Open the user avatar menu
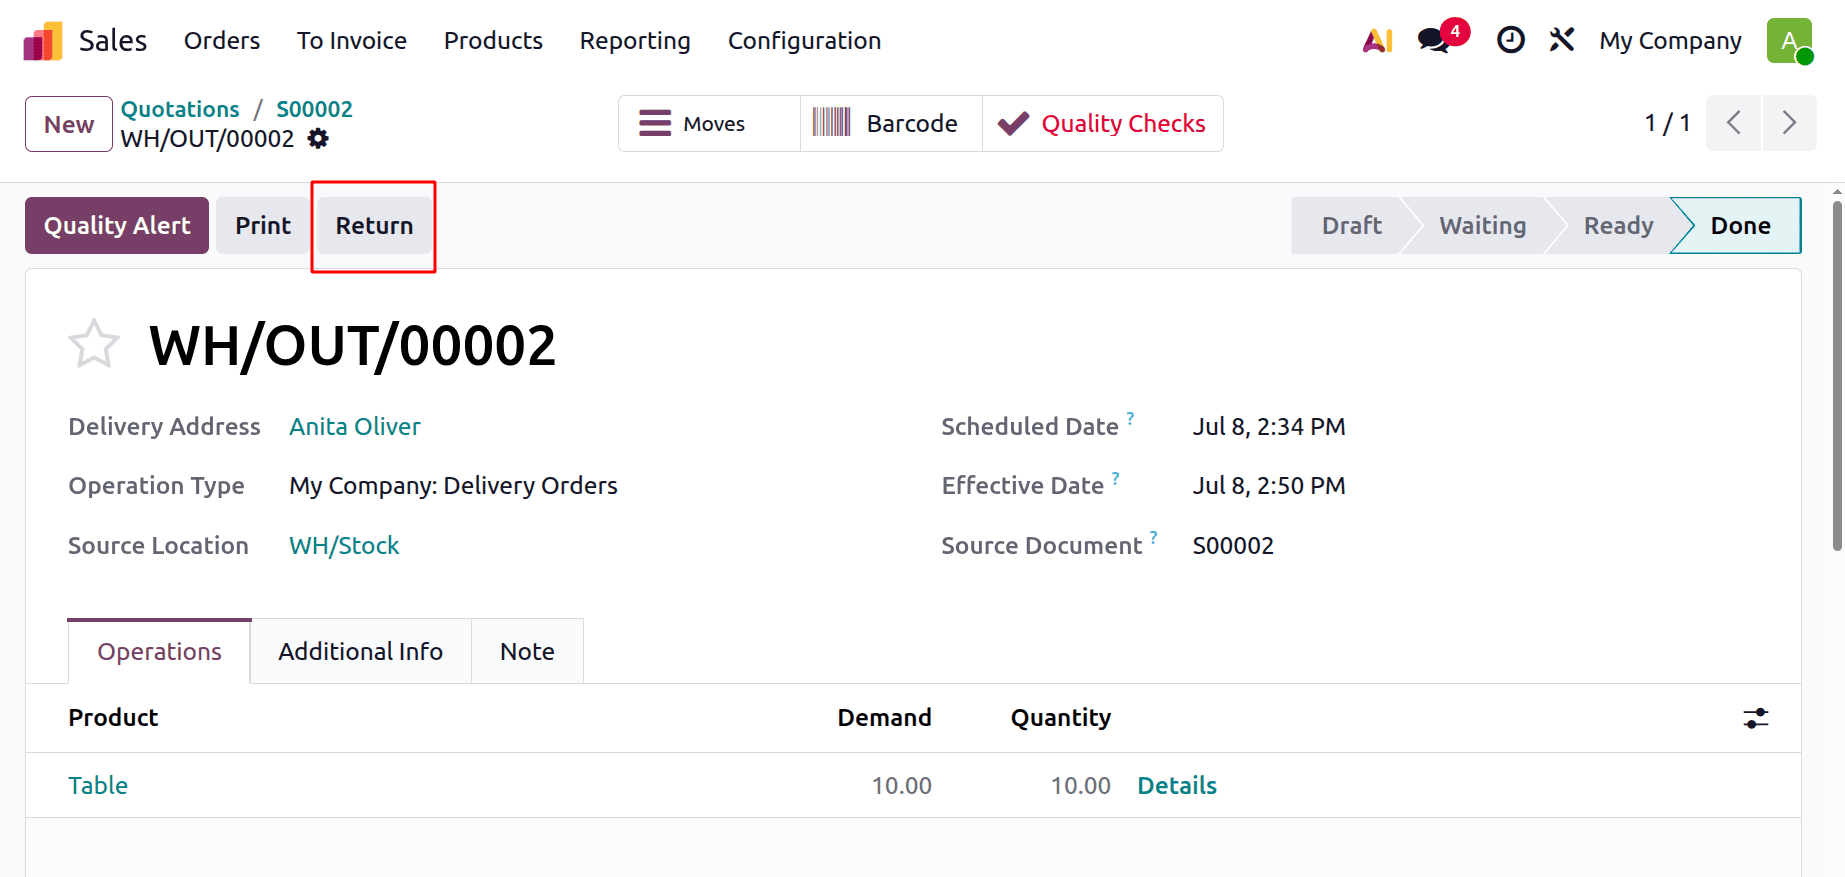 click(x=1790, y=41)
